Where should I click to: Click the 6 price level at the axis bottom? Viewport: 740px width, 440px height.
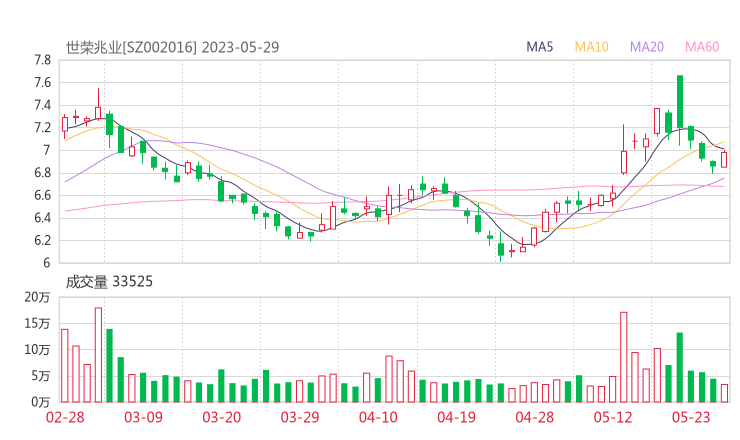pyautogui.click(x=46, y=263)
